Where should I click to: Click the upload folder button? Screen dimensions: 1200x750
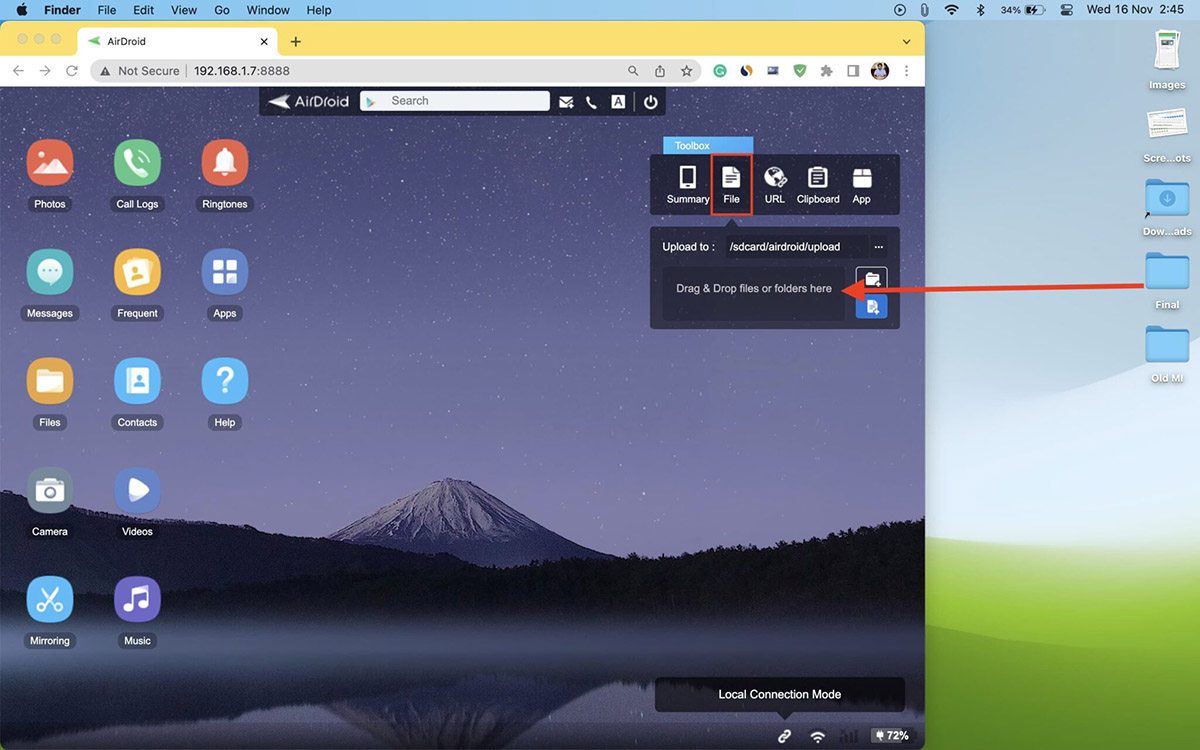tap(872, 279)
